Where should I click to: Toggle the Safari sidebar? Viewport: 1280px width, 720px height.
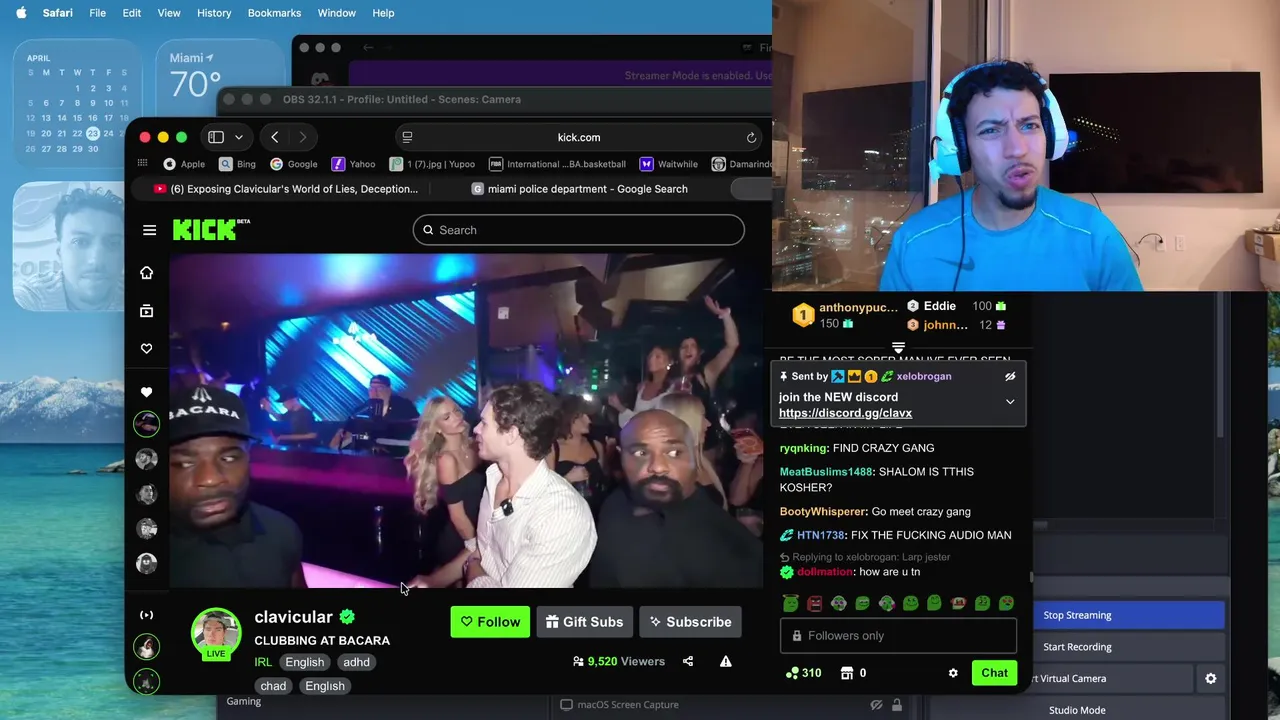point(216,137)
